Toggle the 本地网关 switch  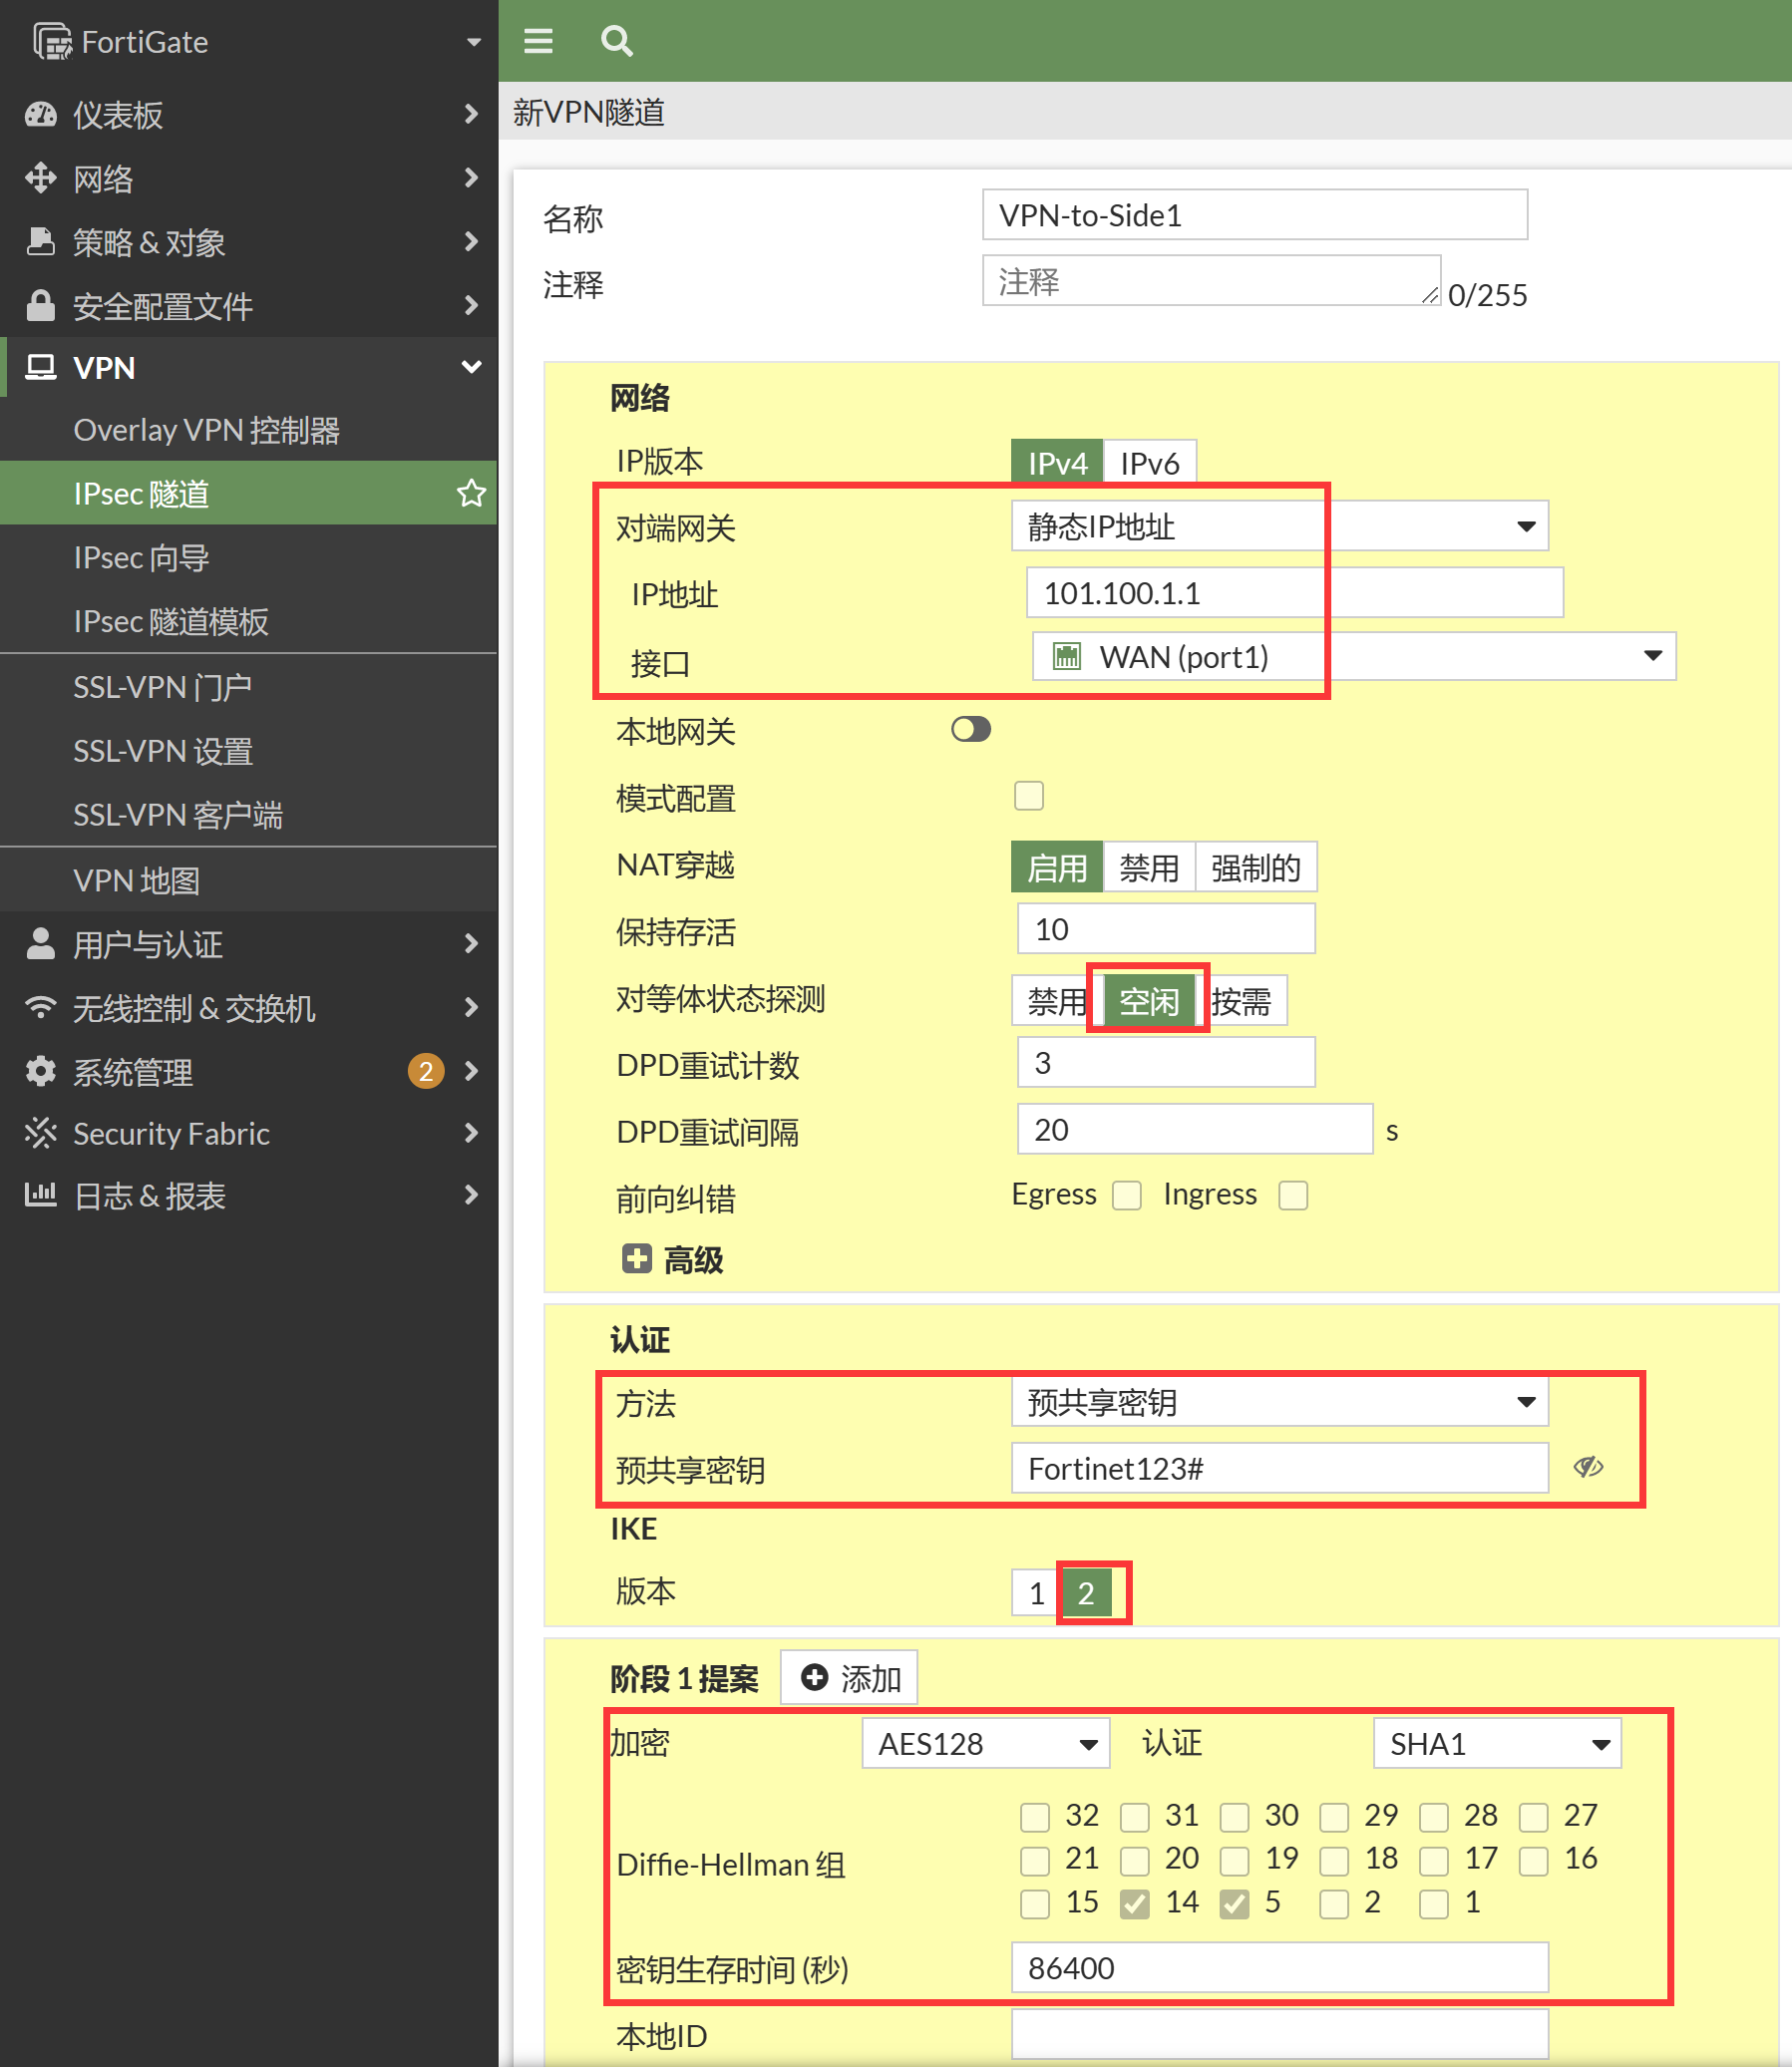(x=970, y=730)
